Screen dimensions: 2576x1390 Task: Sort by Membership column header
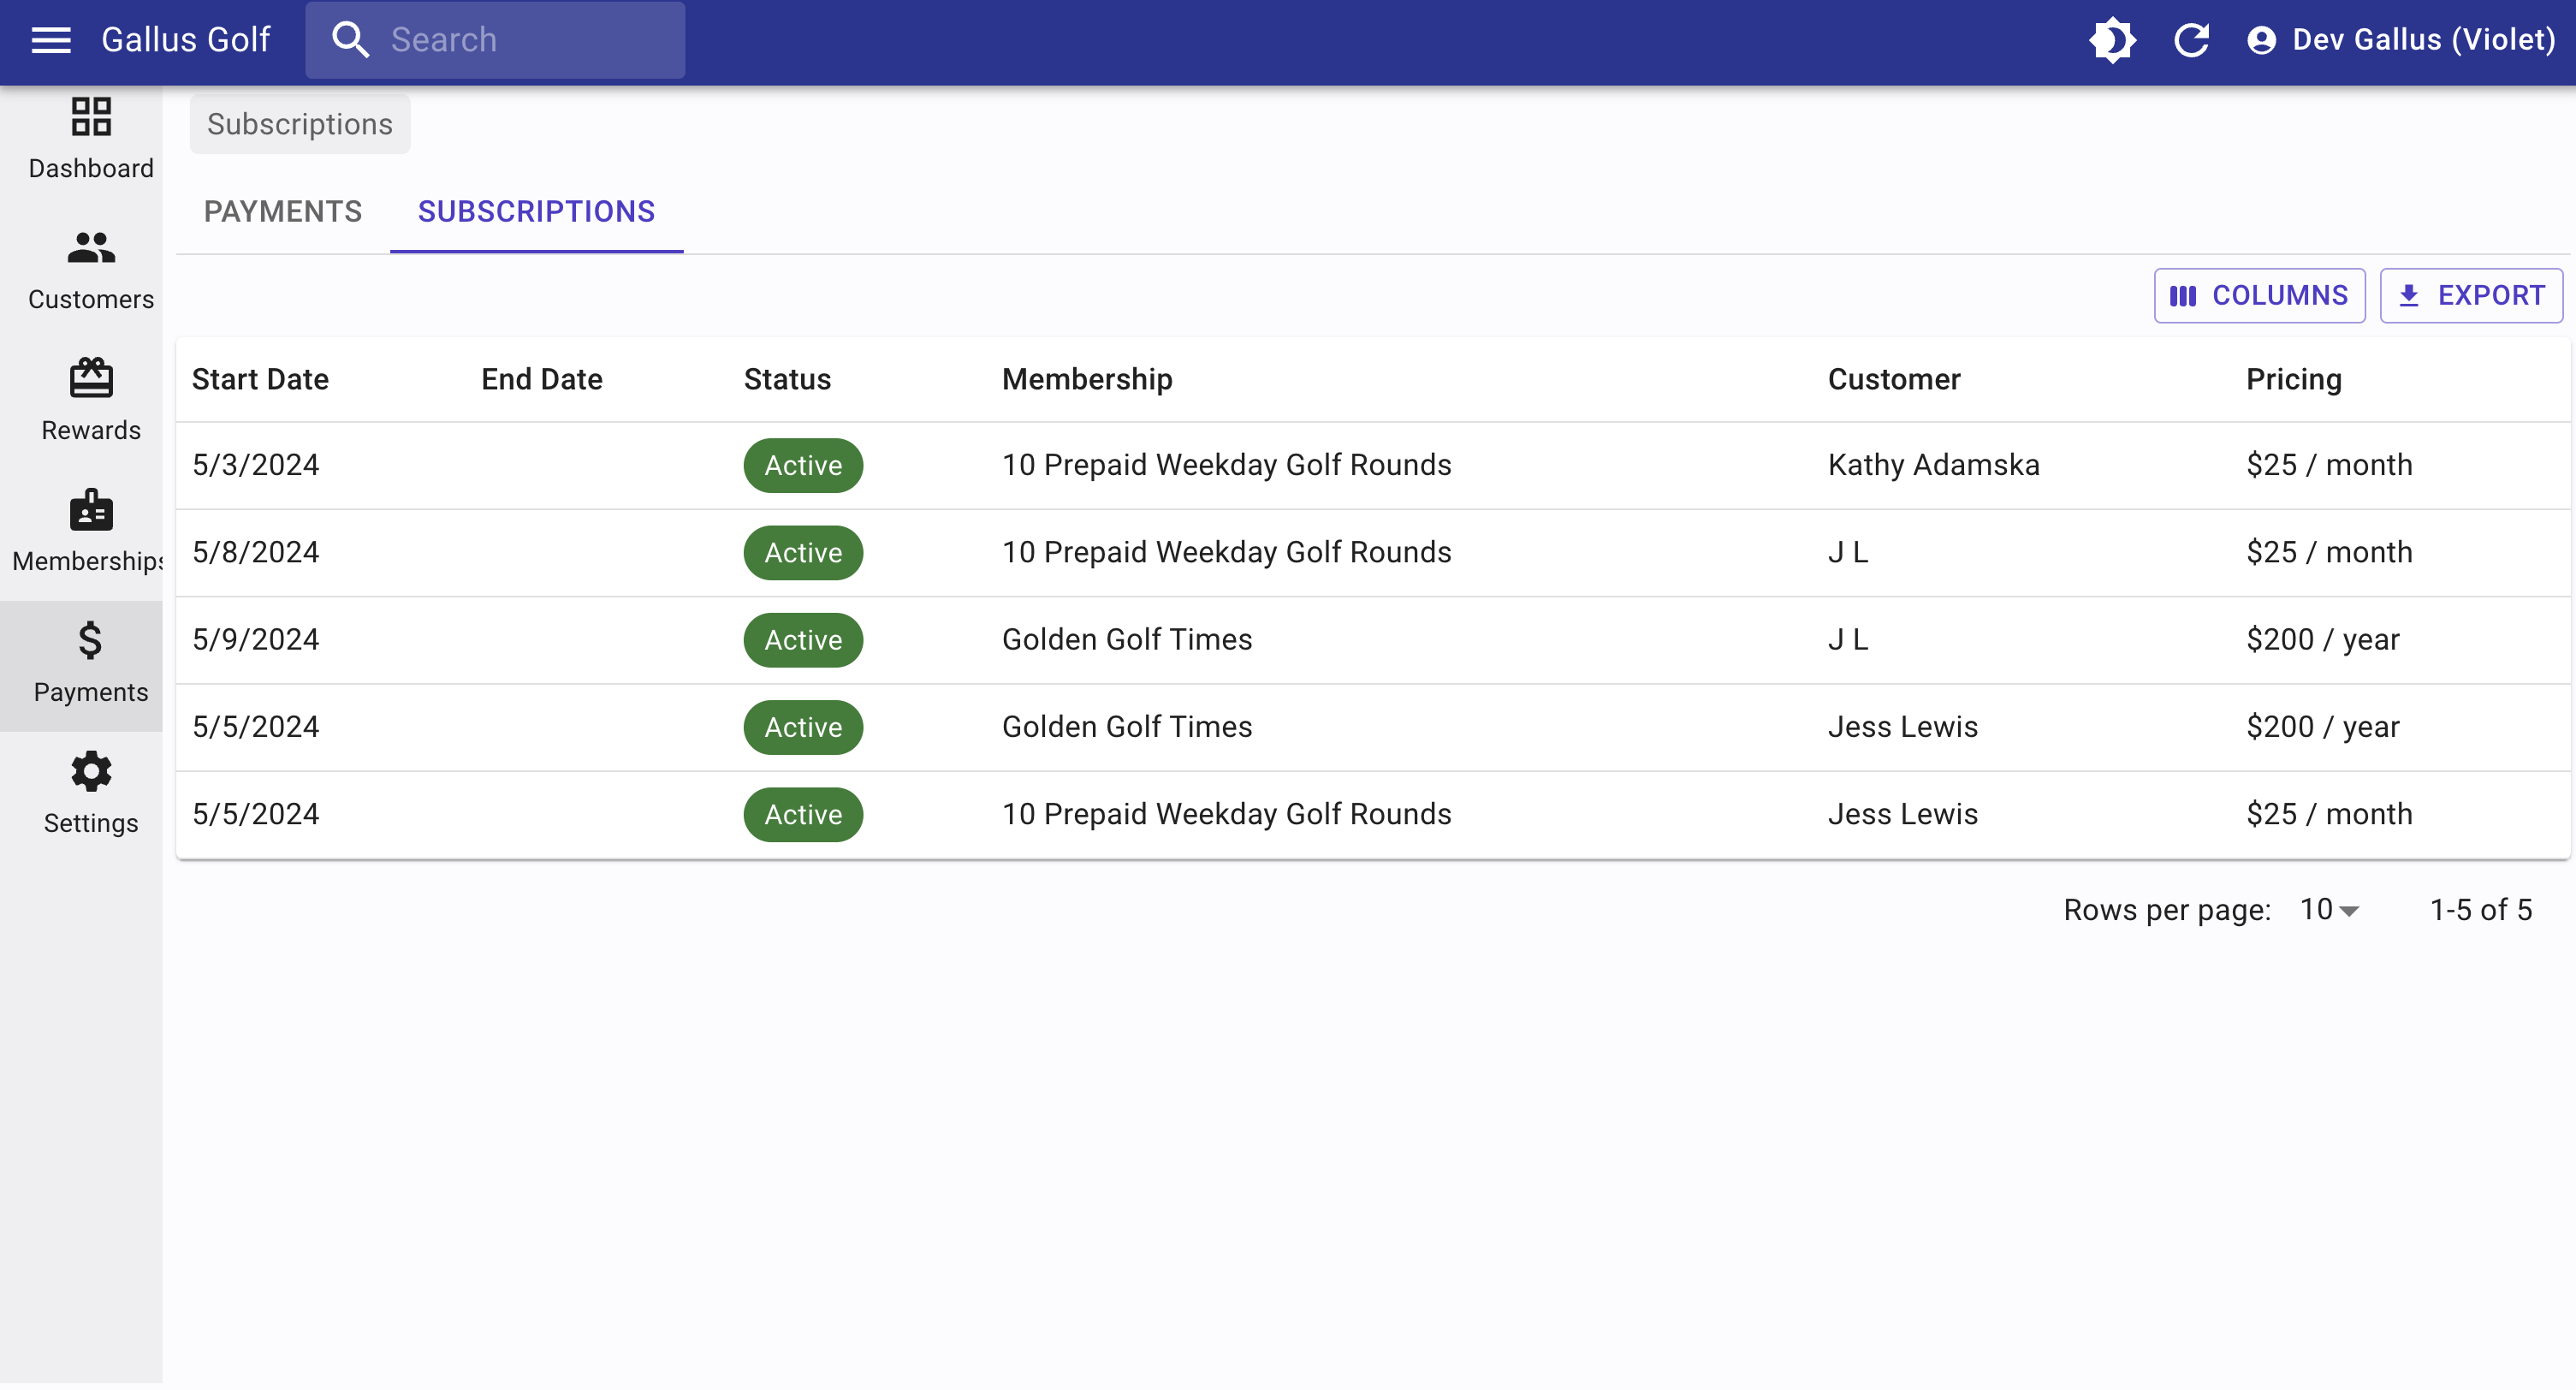click(x=1087, y=379)
